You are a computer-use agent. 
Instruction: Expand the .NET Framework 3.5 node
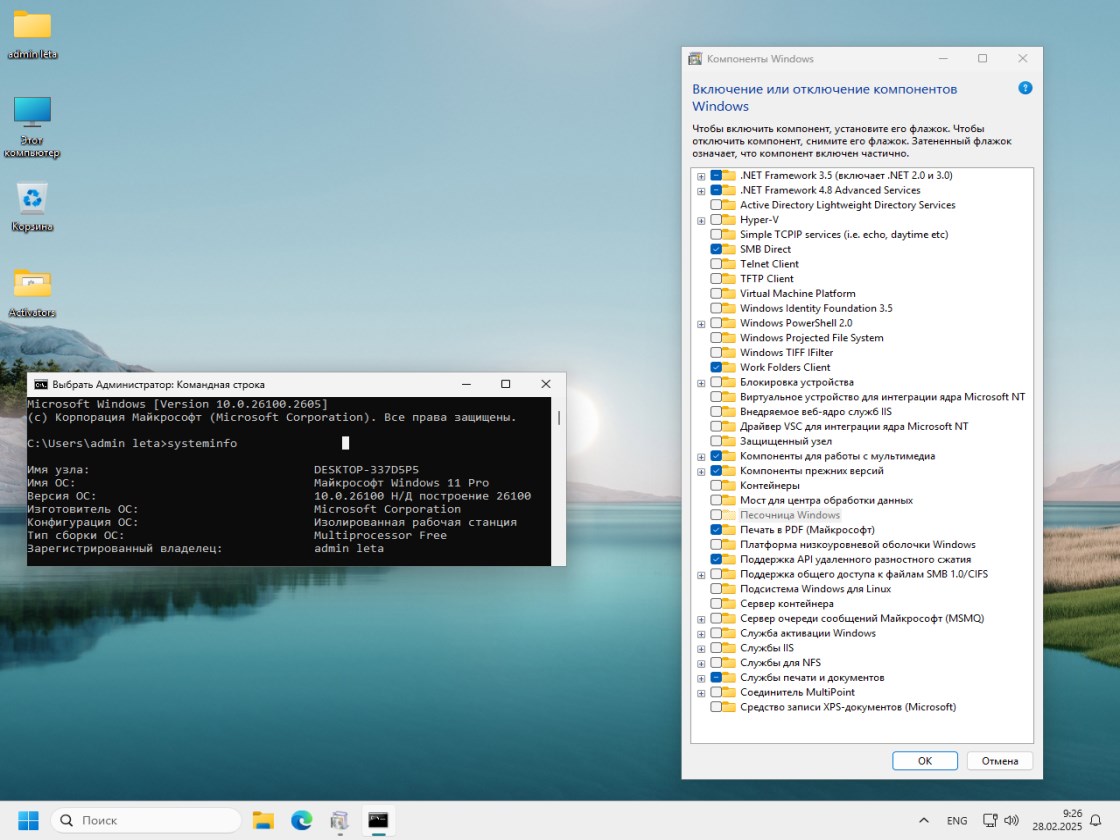701,176
